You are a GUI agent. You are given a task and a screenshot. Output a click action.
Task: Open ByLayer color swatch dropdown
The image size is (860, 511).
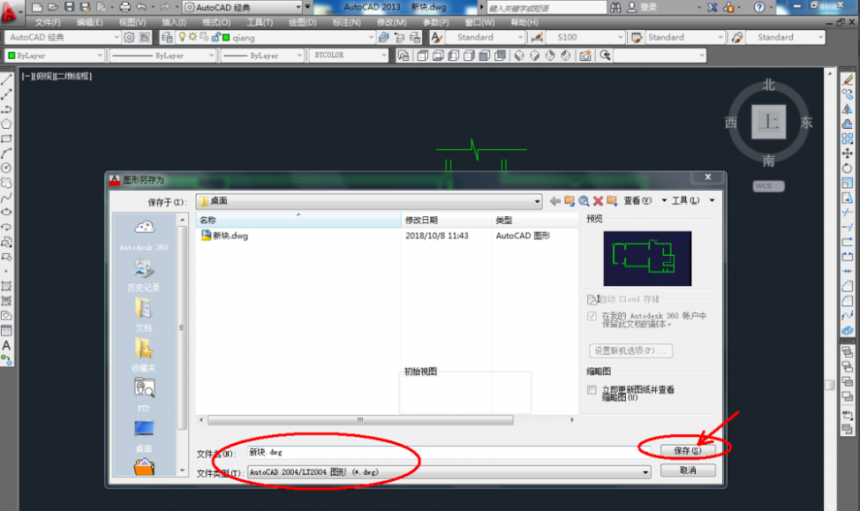point(54,55)
